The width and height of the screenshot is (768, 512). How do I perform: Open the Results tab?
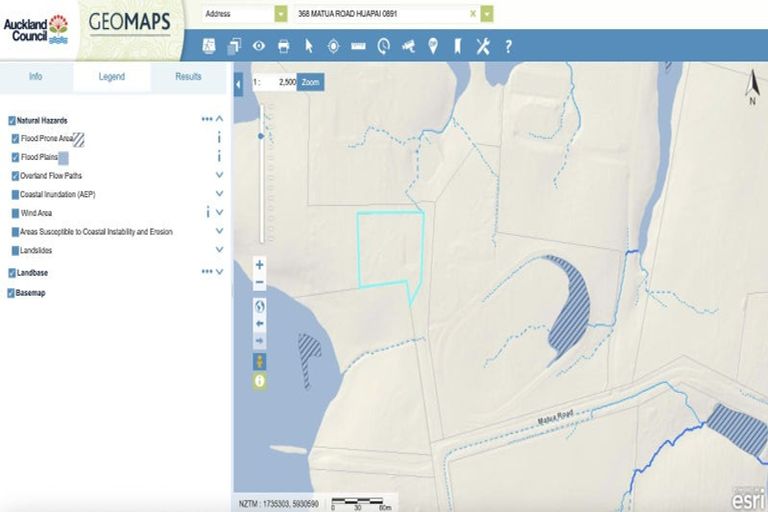click(x=188, y=77)
